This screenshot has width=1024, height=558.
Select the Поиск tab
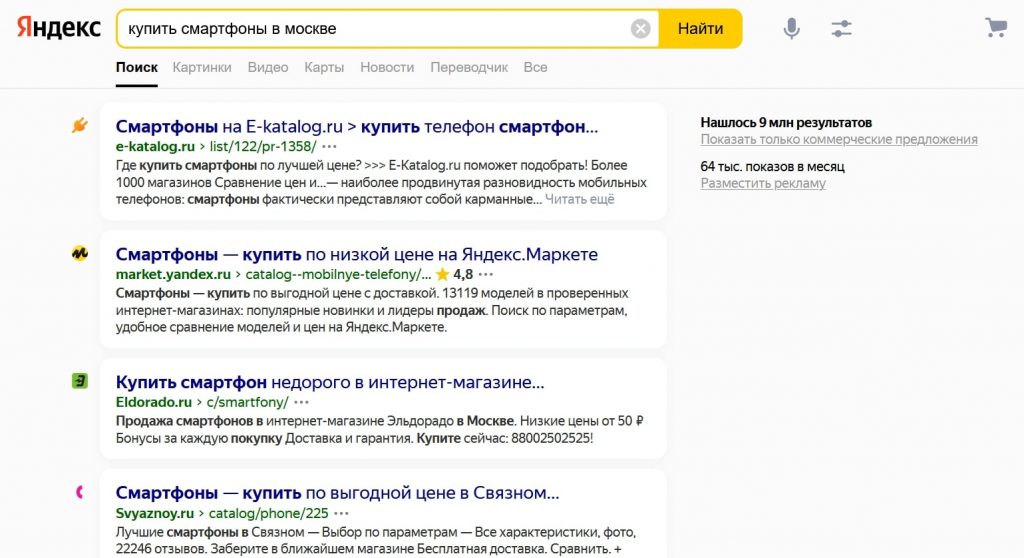click(x=136, y=67)
